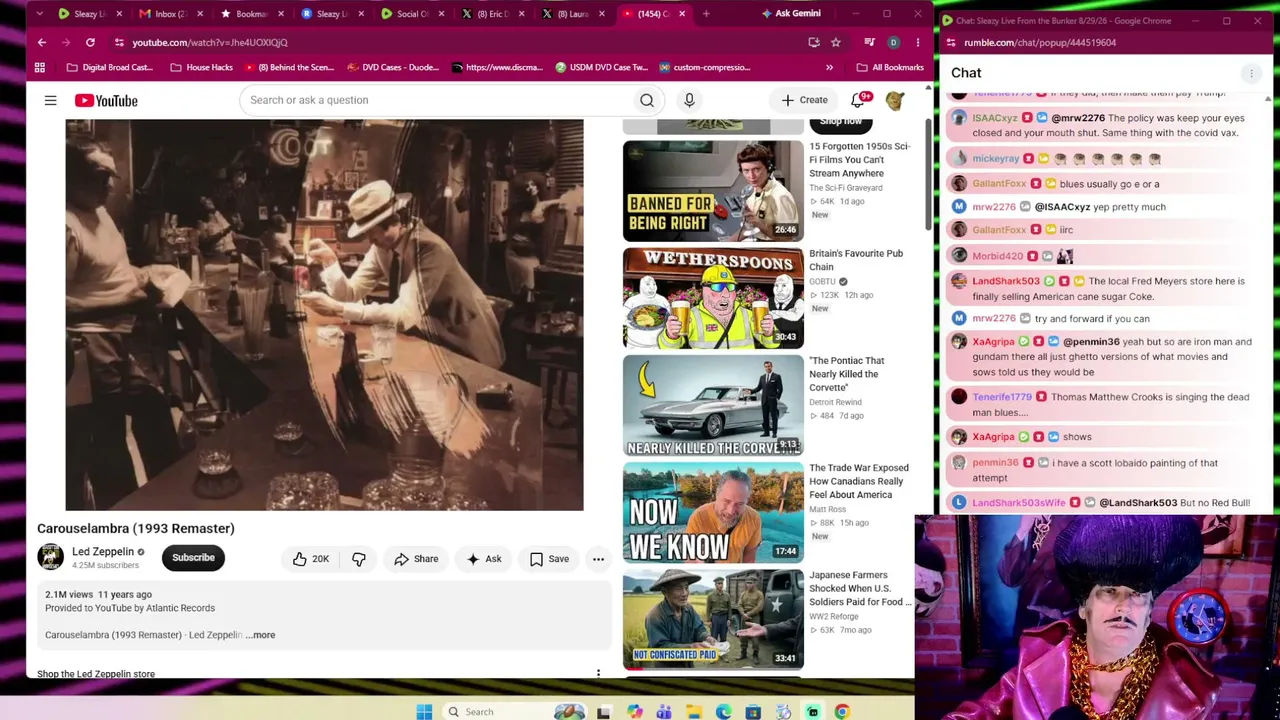Open Copilot from the taskbar
The image size is (1280, 720).
coord(634,712)
